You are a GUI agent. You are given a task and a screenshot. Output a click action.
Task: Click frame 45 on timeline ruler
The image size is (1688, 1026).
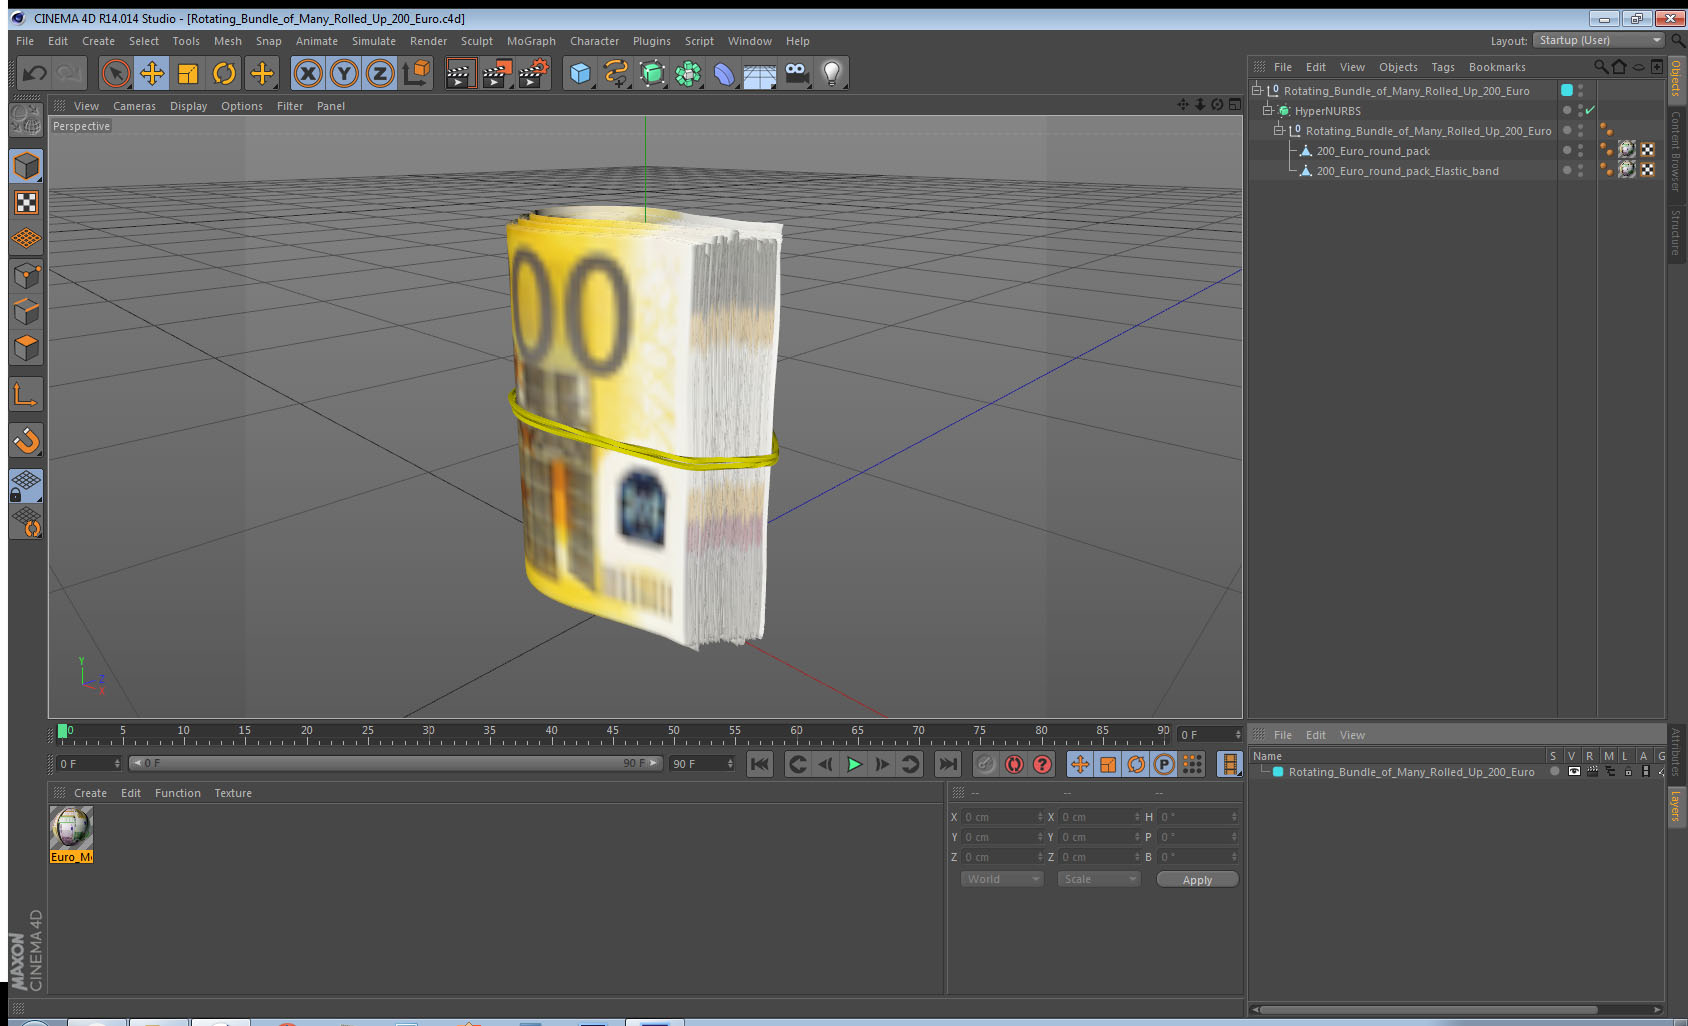(x=612, y=733)
